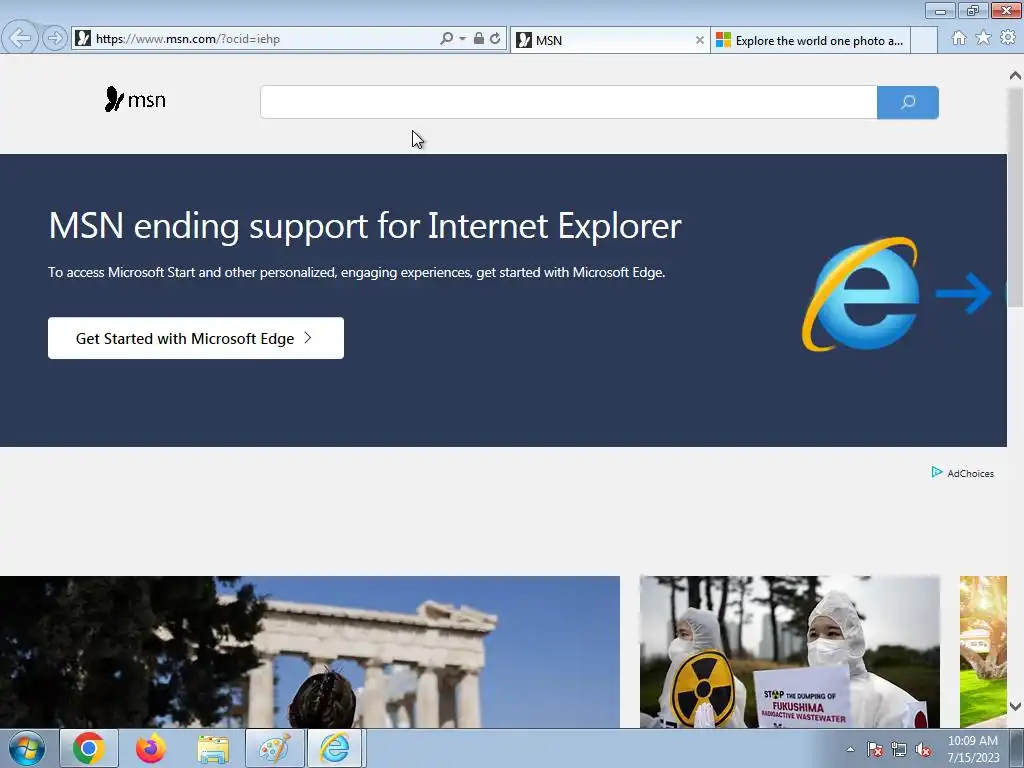Screen dimensions: 1024x768
Task: Click the msn butterfly logo
Action: point(135,99)
